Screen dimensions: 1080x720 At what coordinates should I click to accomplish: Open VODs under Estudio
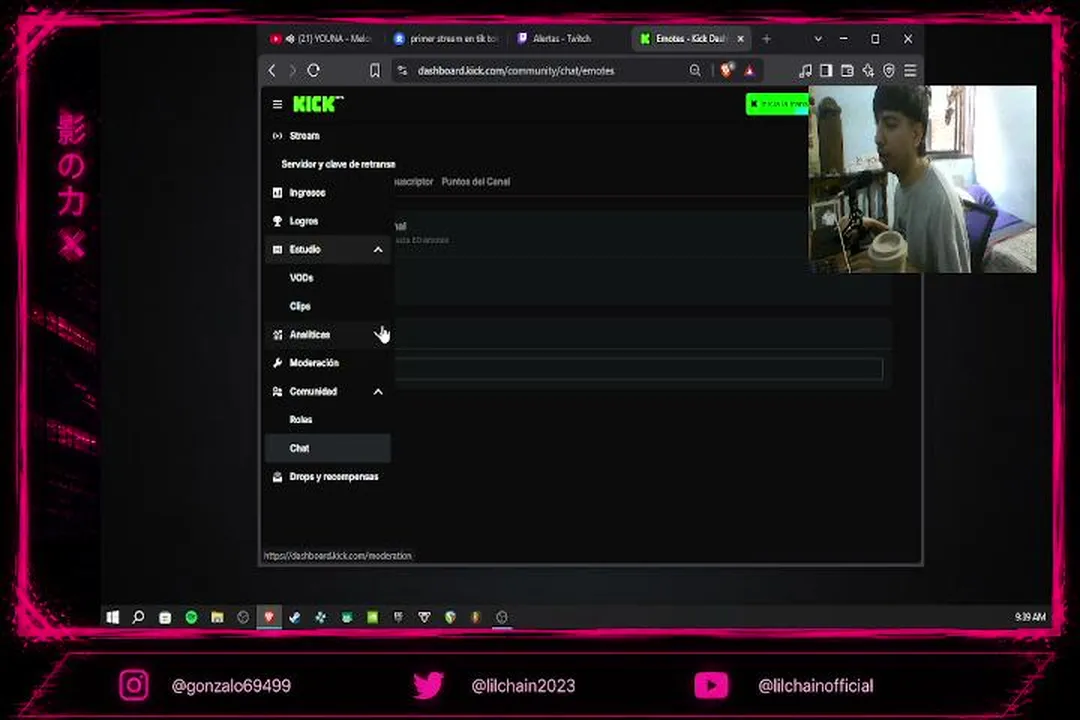301,278
